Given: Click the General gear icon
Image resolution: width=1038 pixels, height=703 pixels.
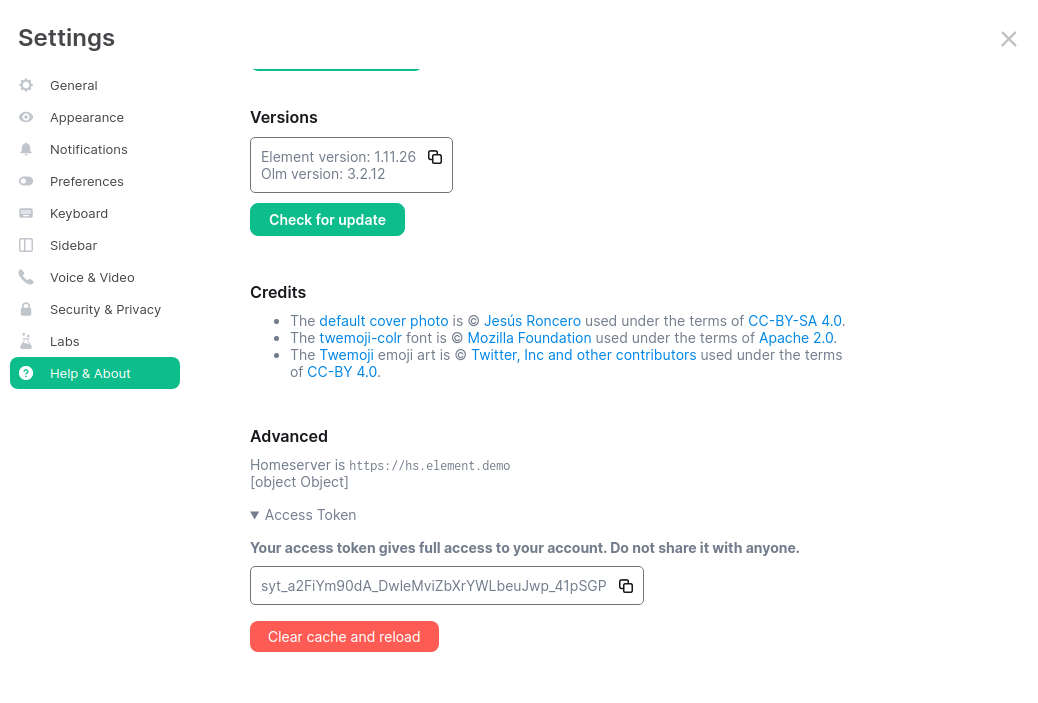Looking at the screenshot, I should tap(26, 86).
